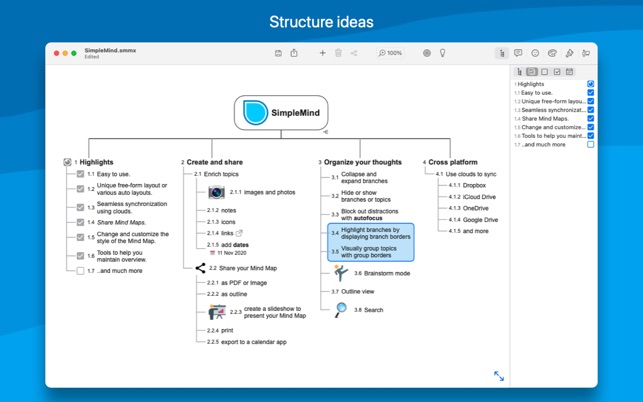Uncheck 'Tools to help you maint...' in side panel
643x402 pixels.
591,136
